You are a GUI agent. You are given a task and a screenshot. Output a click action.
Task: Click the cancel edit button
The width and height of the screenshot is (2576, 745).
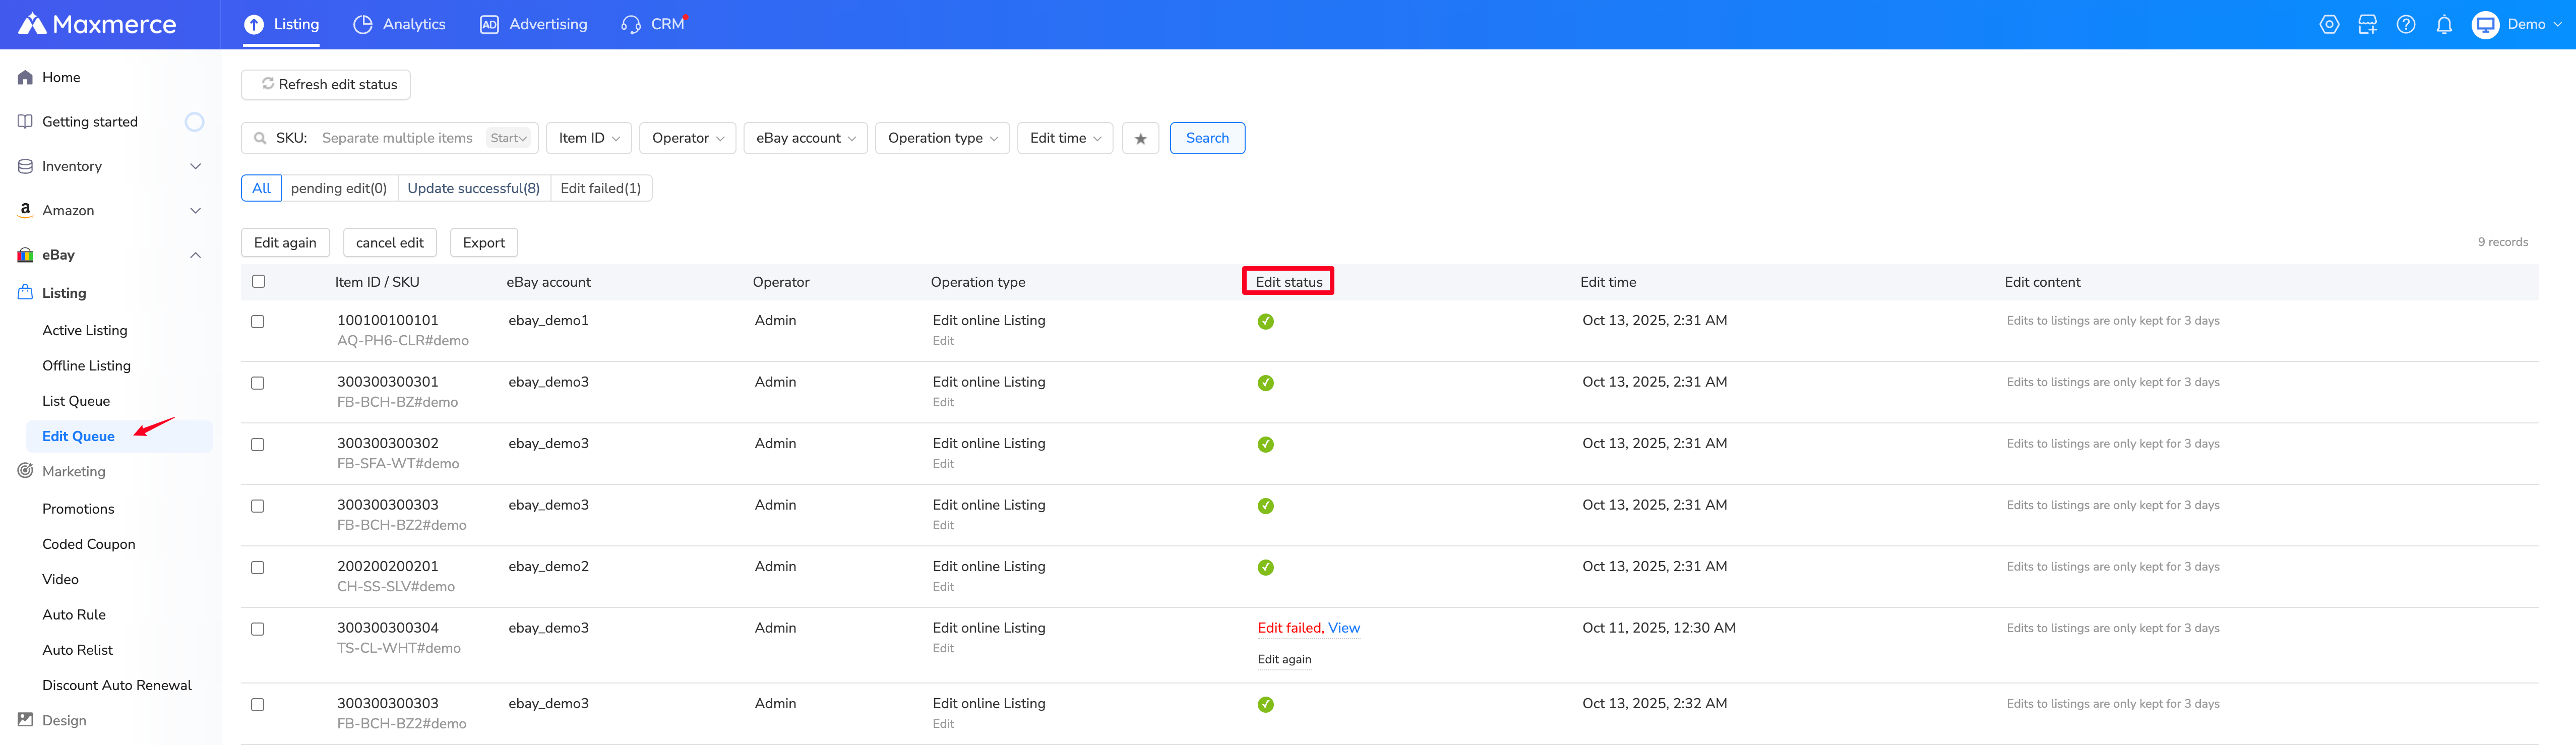(x=390, y=242)
